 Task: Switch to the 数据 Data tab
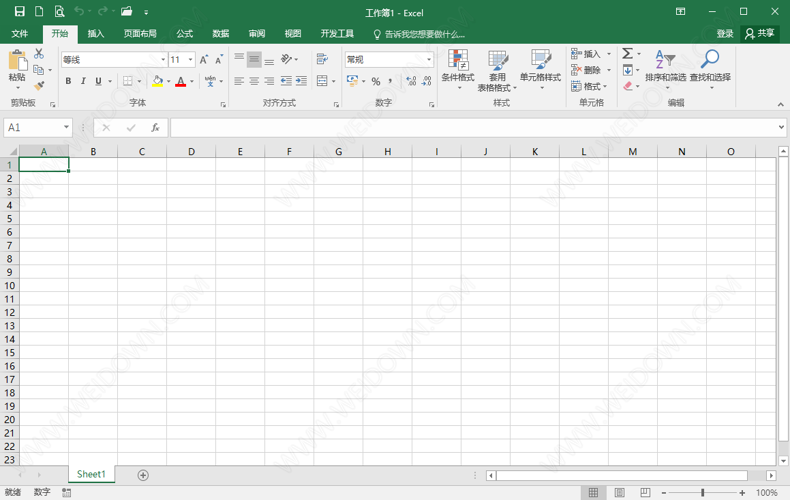[221, 34]
